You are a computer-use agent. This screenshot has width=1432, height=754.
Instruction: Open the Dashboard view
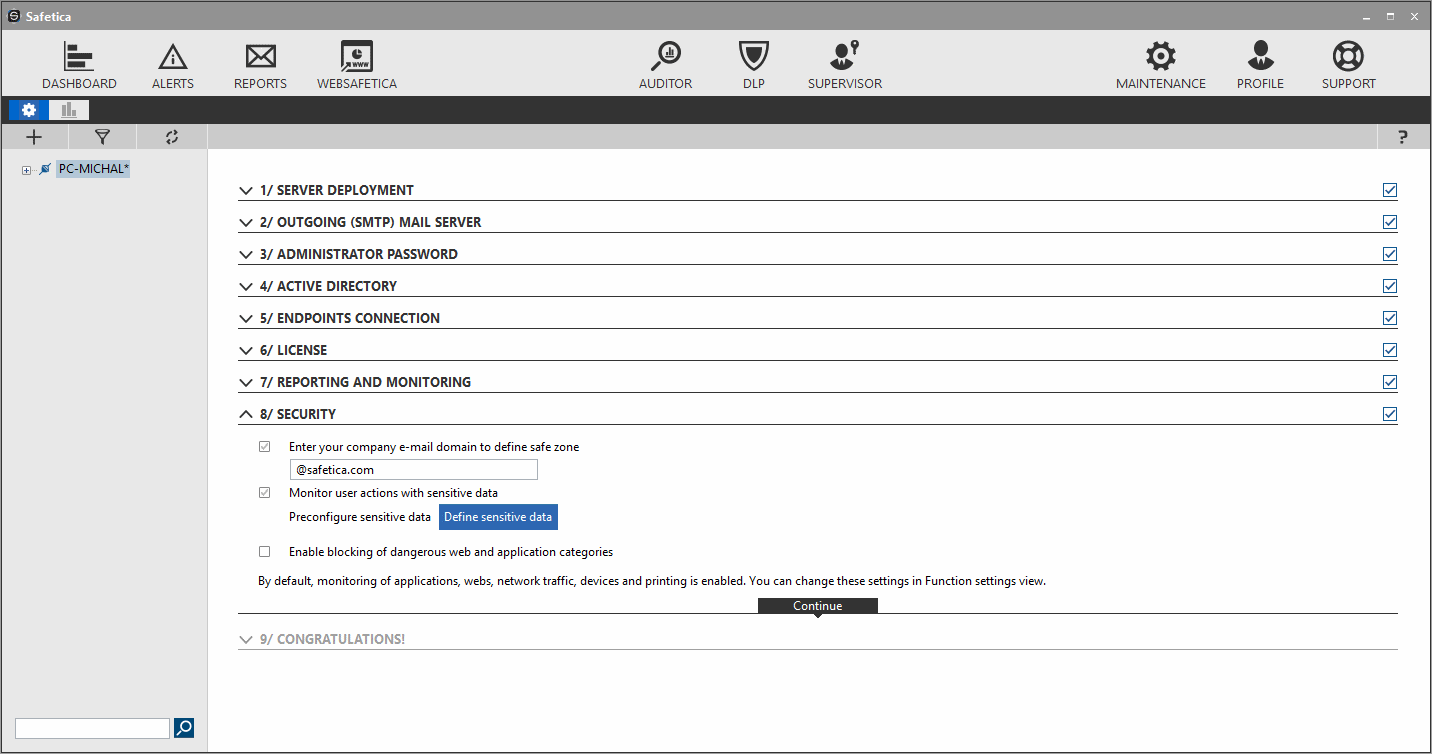(79, 64)
